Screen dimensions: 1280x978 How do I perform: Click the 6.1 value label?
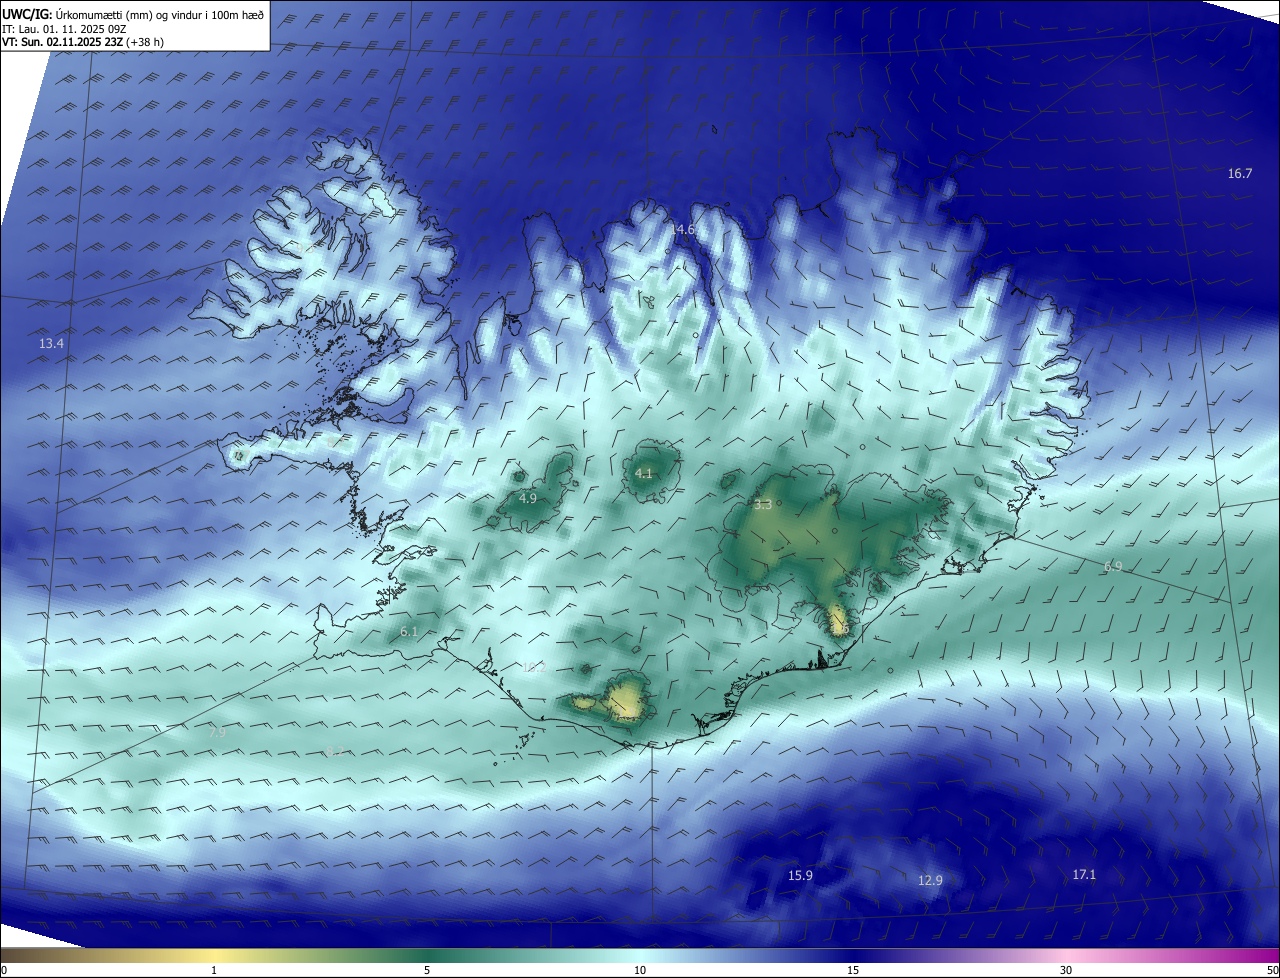[x=408, y=632]
